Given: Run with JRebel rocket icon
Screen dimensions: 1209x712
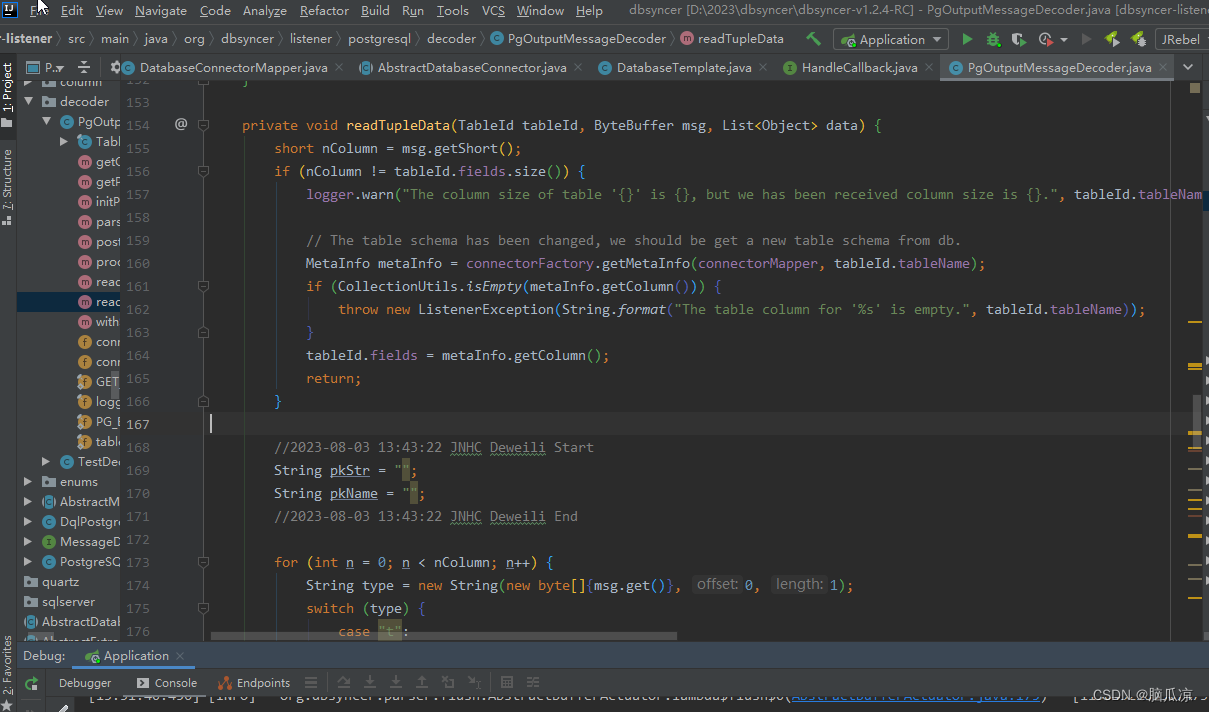Looking at the screenshot, I should click(x=1112, y=39).
